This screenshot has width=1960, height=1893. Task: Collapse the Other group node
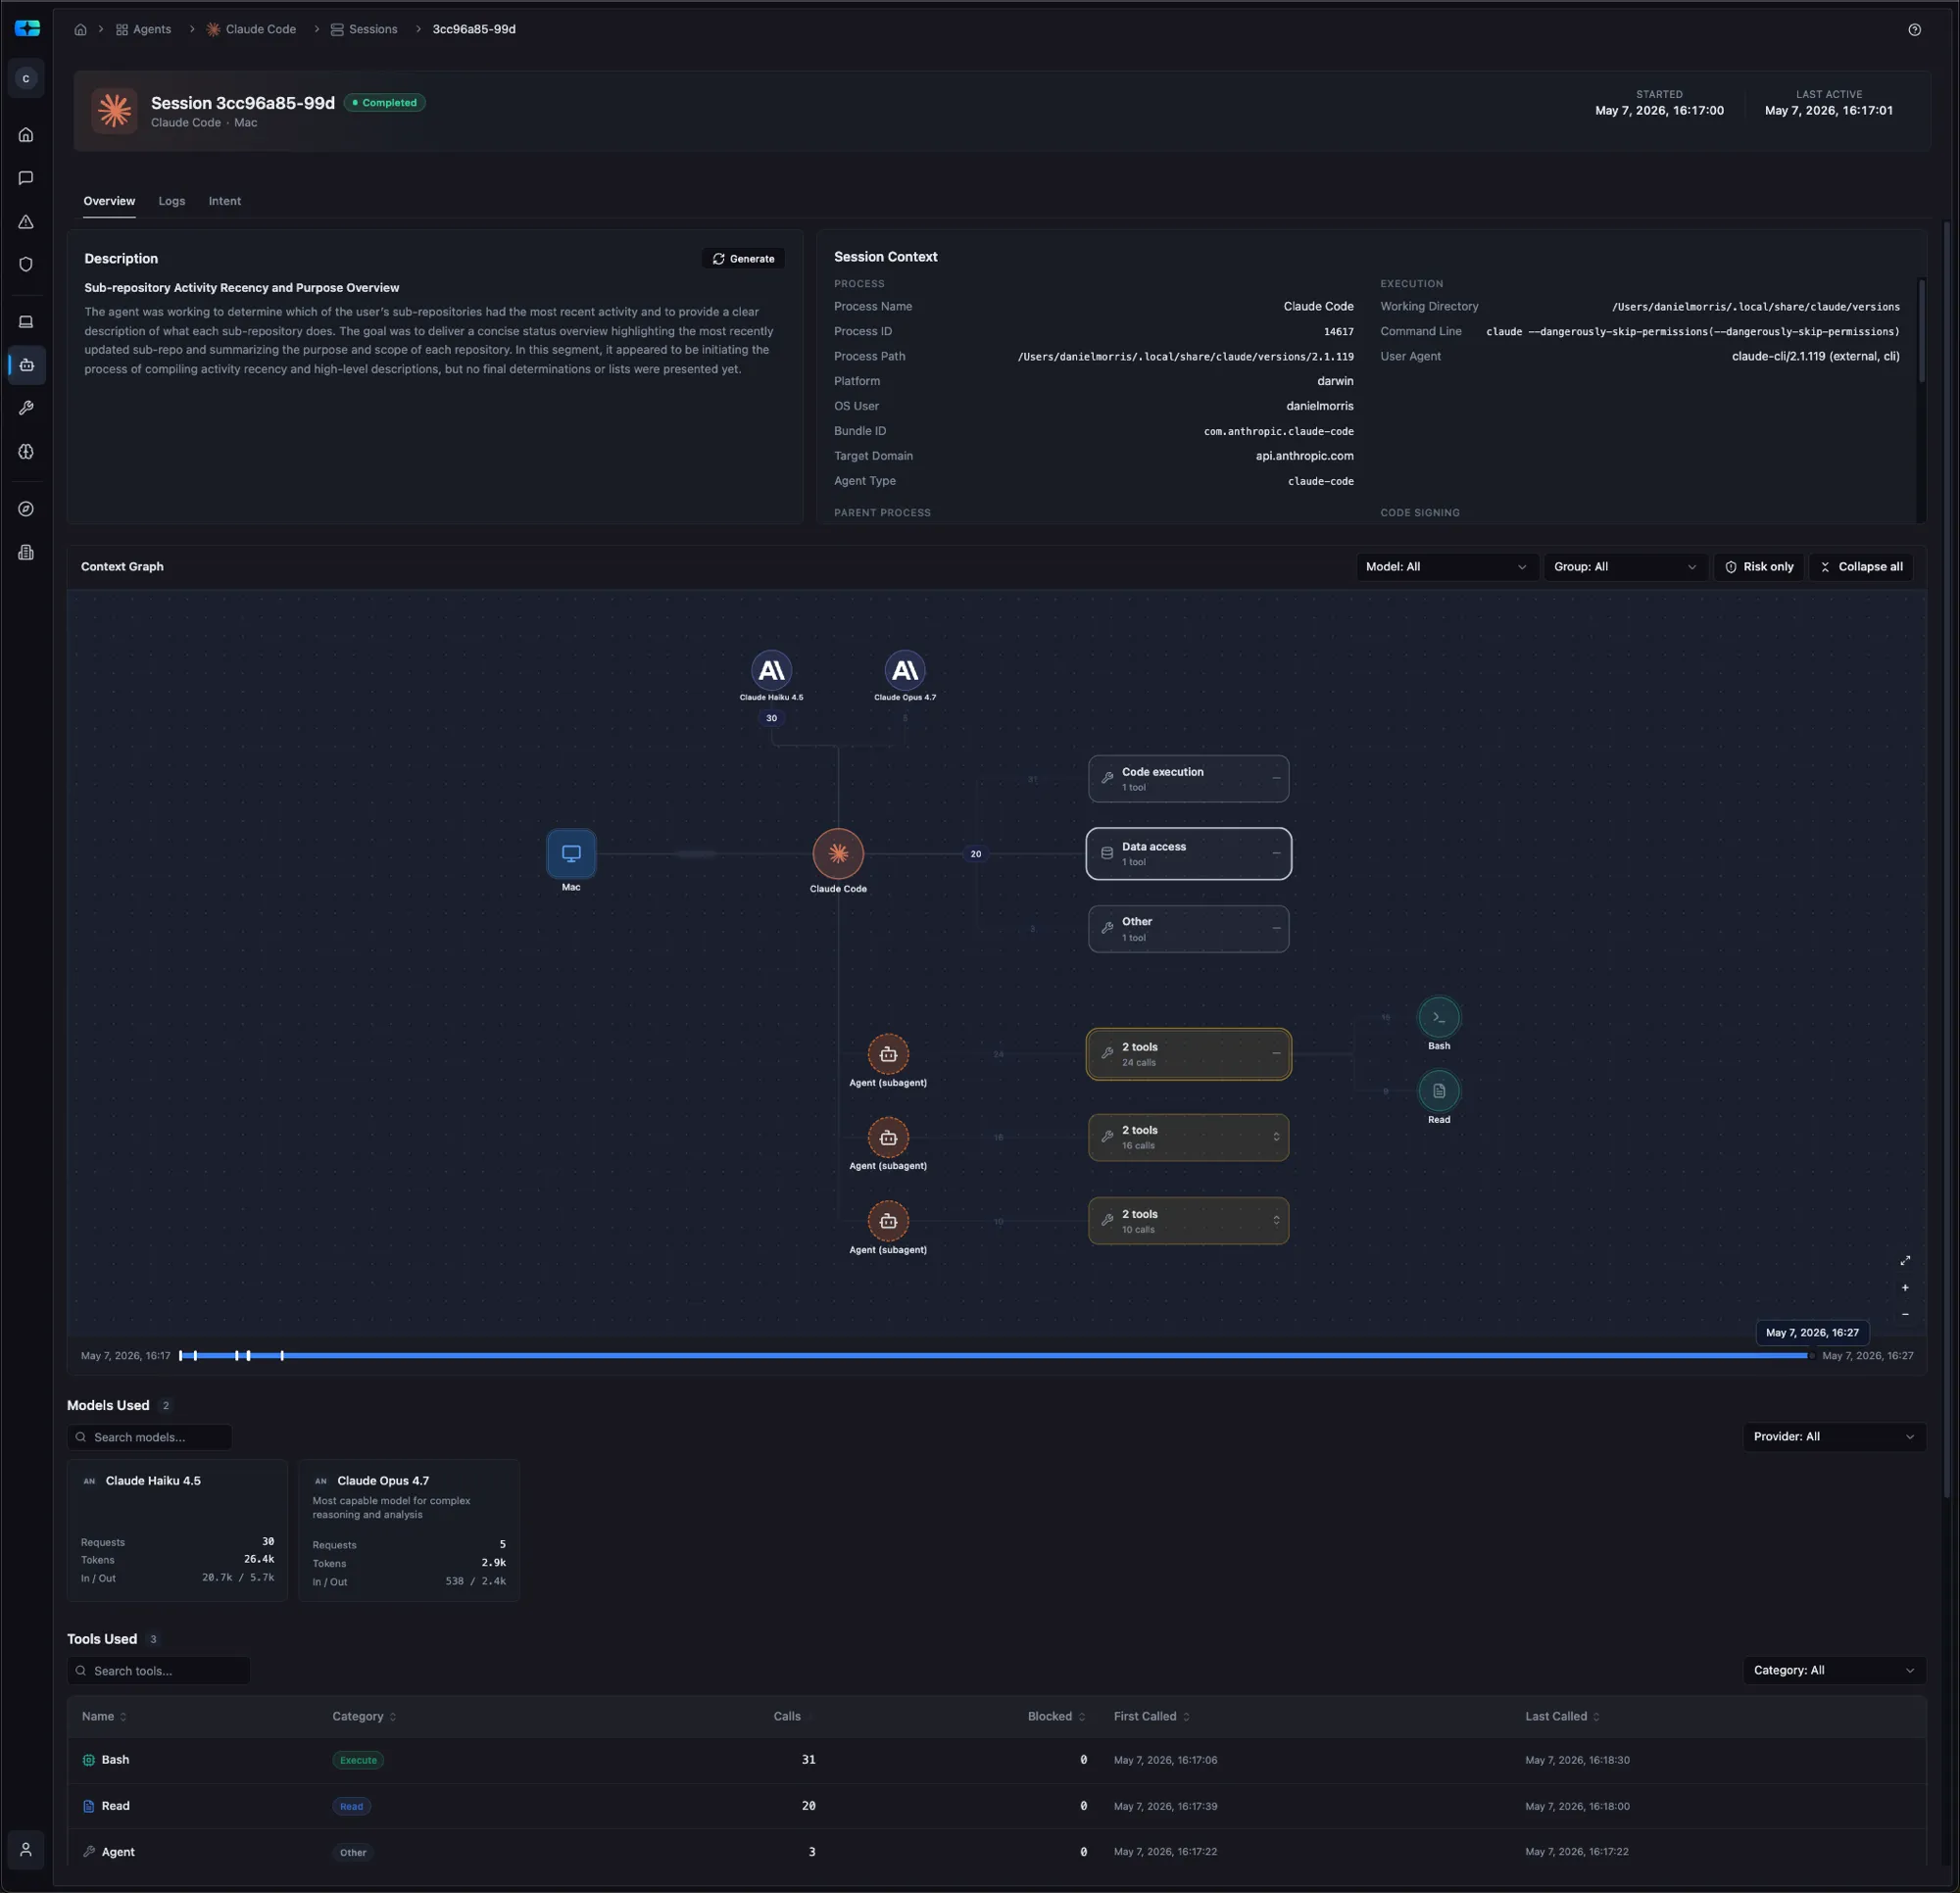coord(1276,928)
